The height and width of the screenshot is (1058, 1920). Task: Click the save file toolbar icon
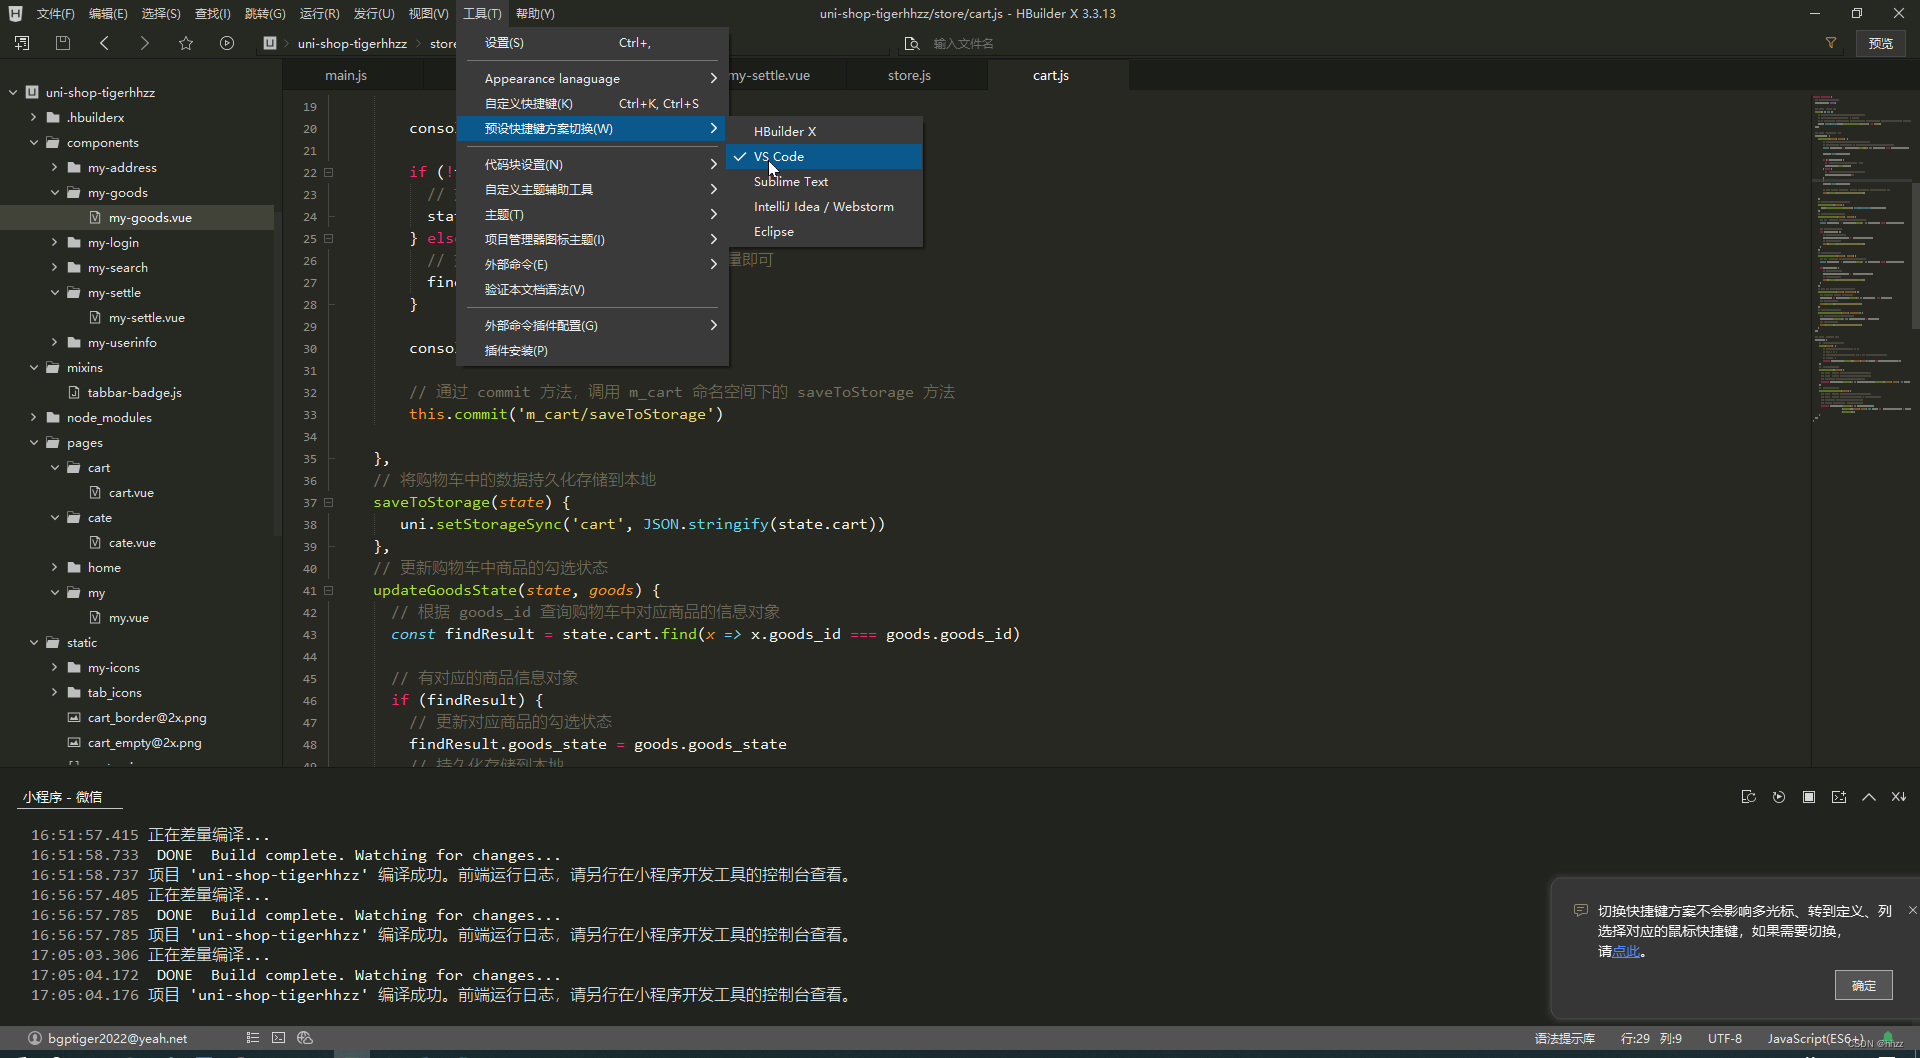pyautogui.click(x=63, y=43)
